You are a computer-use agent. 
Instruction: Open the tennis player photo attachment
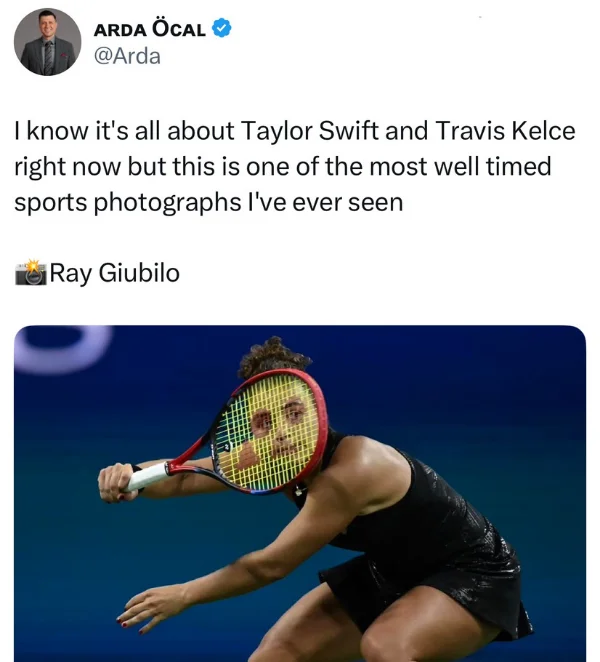tap(300, 494)
